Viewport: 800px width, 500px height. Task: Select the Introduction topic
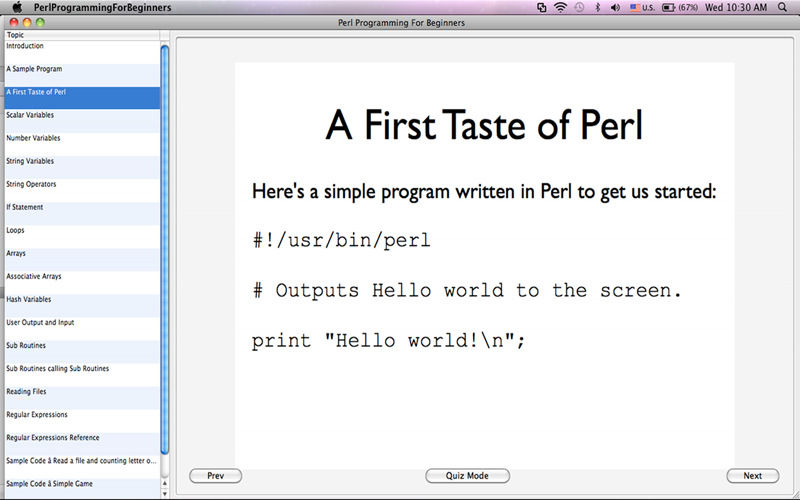coord(82,52)
